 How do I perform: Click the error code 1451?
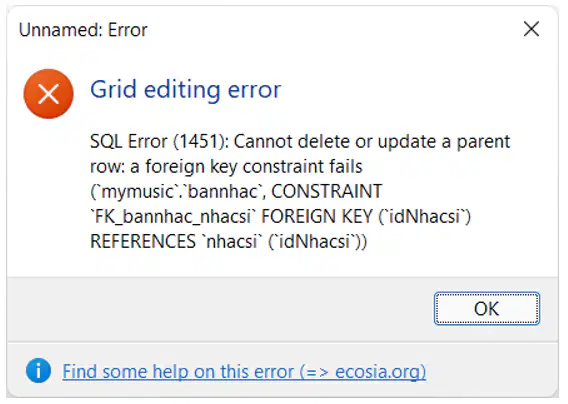pyautogui.click(x=199, y=141)
